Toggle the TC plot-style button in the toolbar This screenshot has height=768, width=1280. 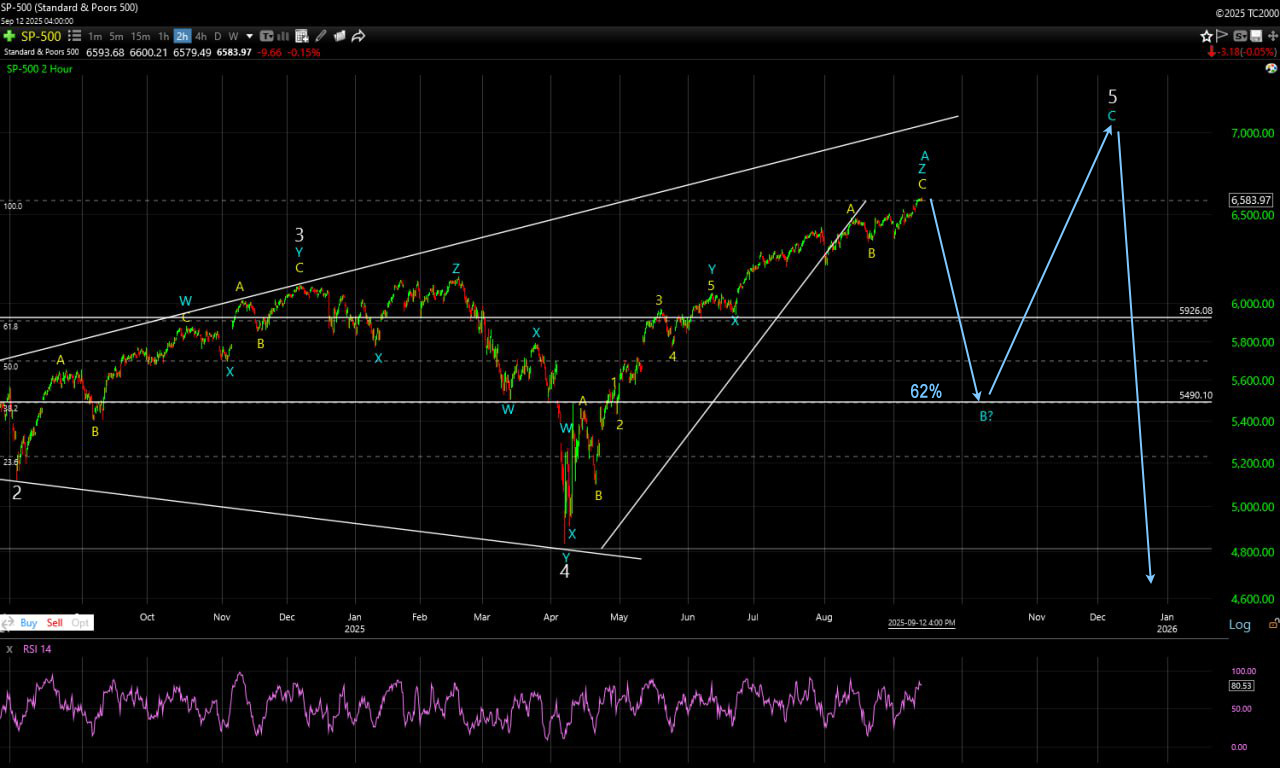point(266,36)
